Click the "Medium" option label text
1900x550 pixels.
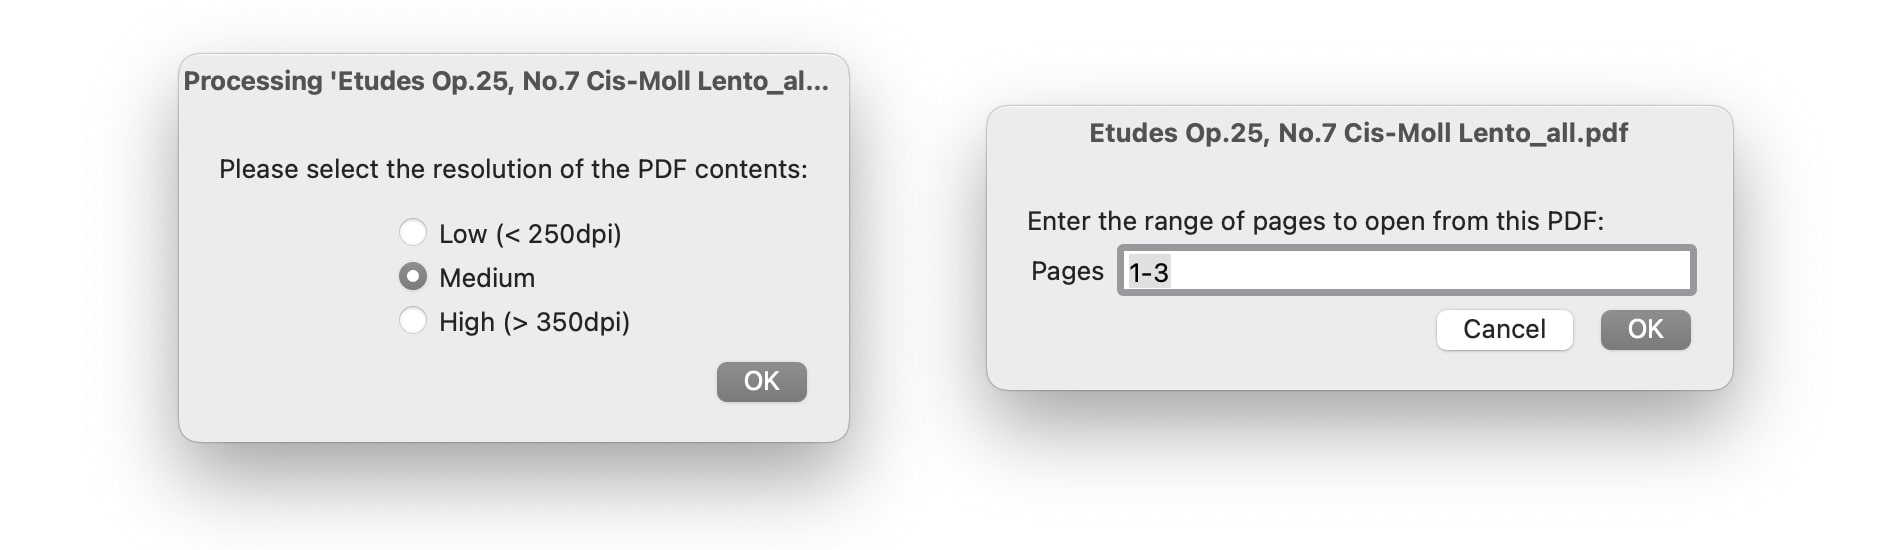tap(487, 278)
